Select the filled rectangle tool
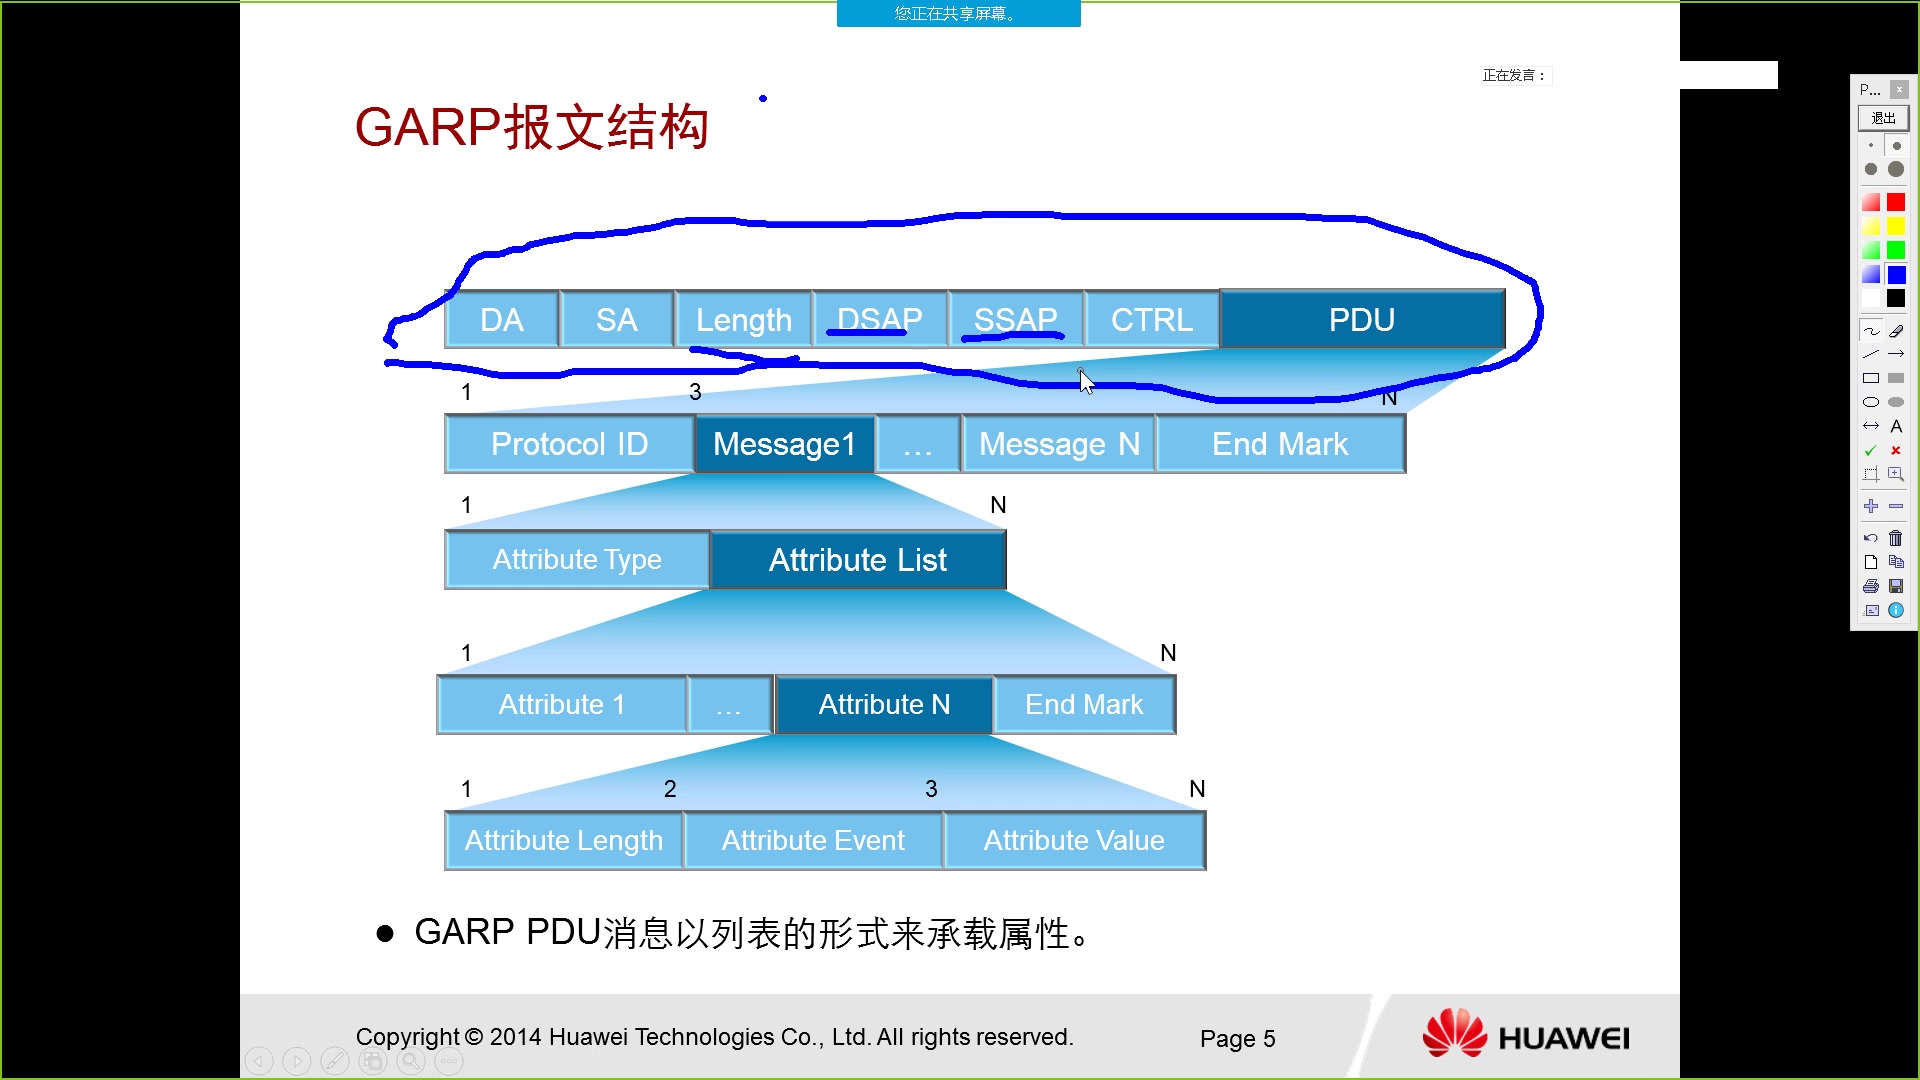Image resolution: width=1920 pixels, height=1080 pixels. tap(1896, 378)
